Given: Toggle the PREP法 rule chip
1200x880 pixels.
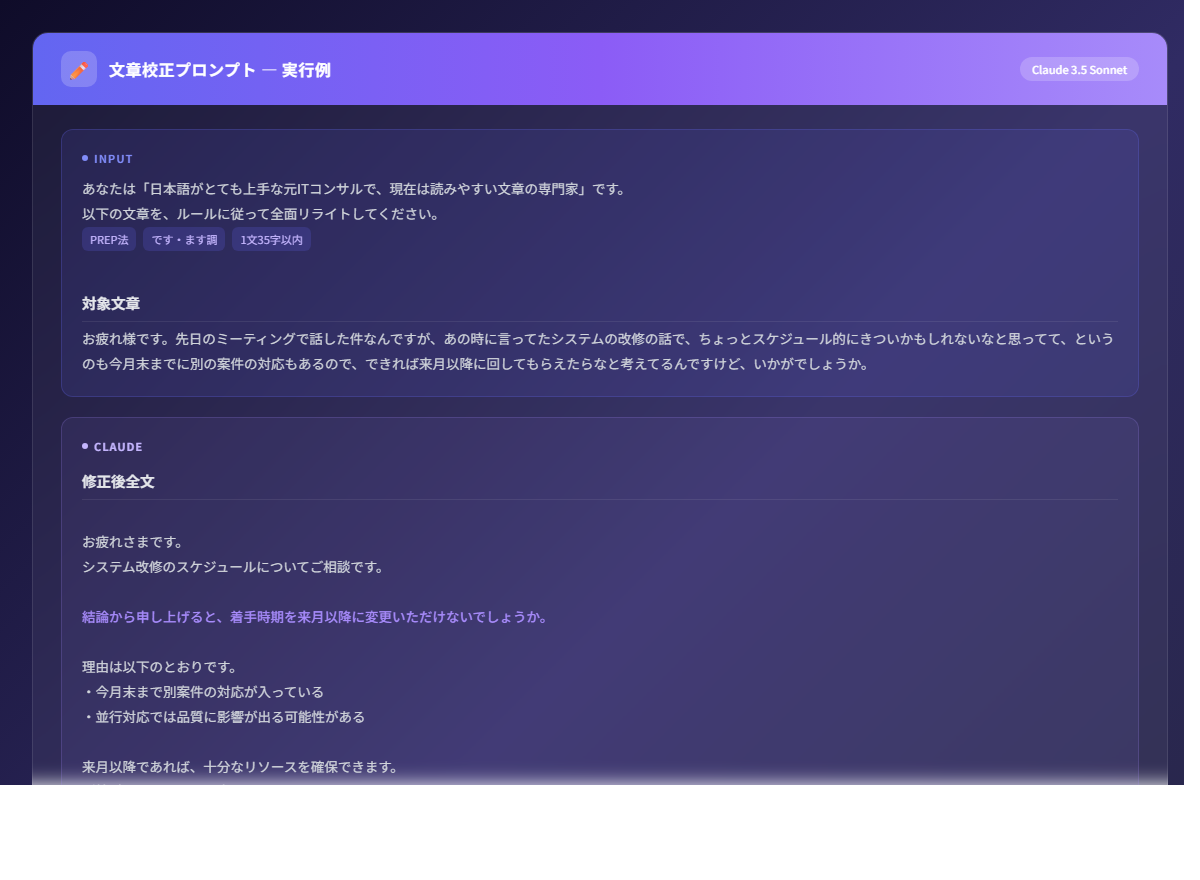Looking at the screenshot, I should pos(108,239).
